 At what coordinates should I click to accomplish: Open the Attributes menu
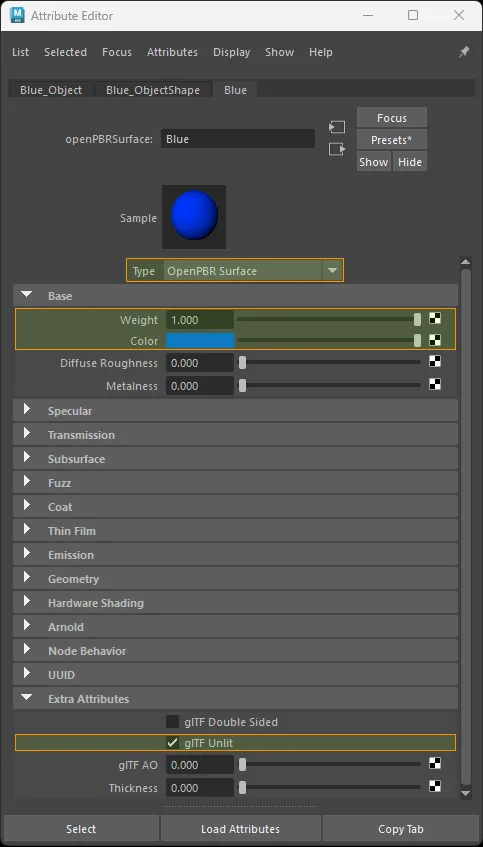coord(172,52)
